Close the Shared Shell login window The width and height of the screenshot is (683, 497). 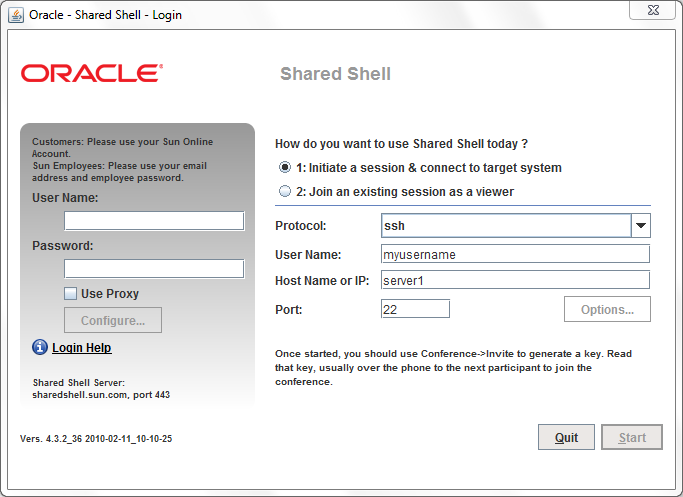(x=653, y=10)
